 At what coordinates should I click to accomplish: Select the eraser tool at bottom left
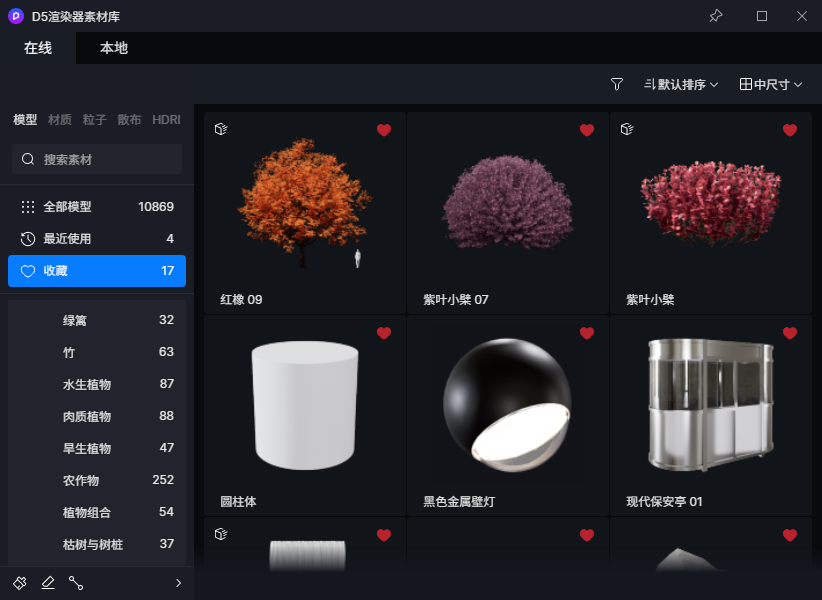[48, 583]
